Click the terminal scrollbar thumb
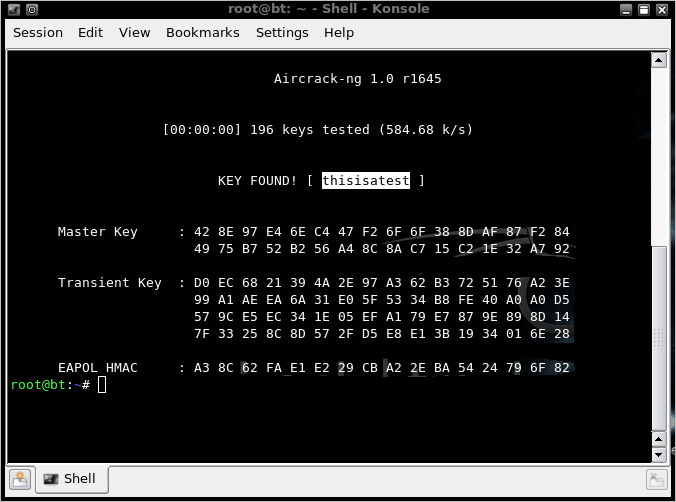 click(x=658, y=338)
